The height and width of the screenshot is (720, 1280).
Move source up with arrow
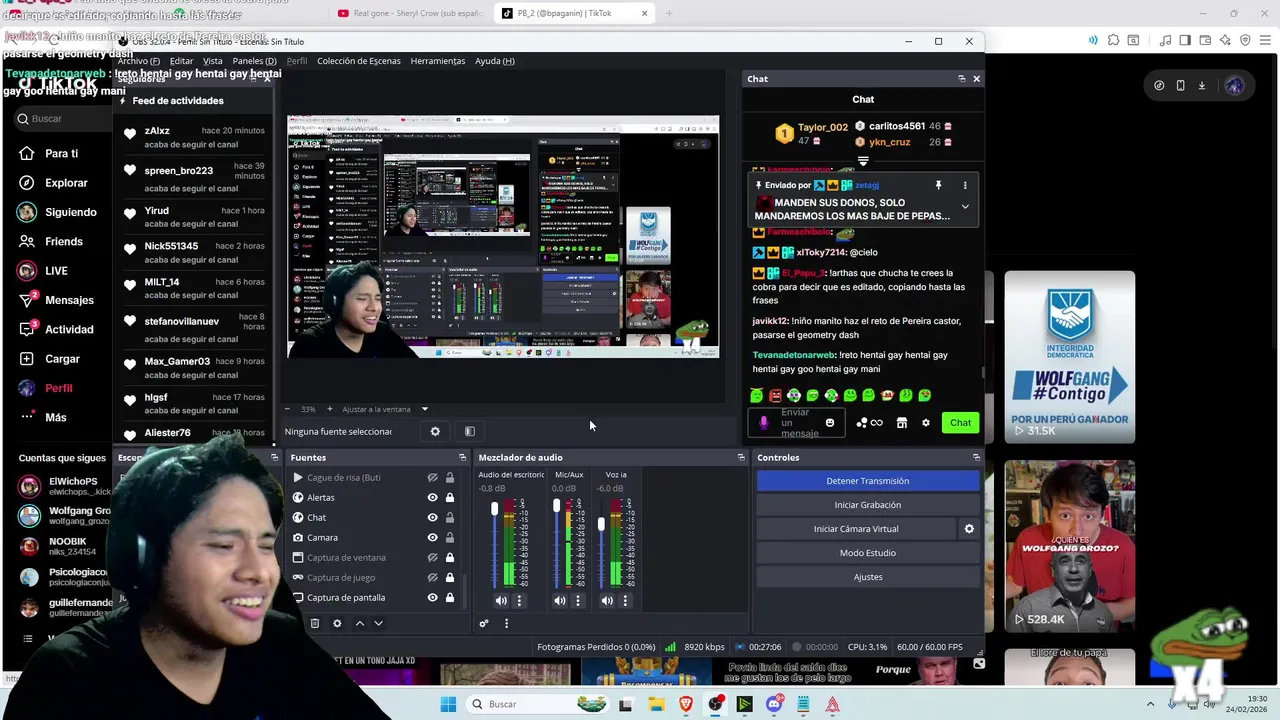pyautogui.click(x=360, y=624)
